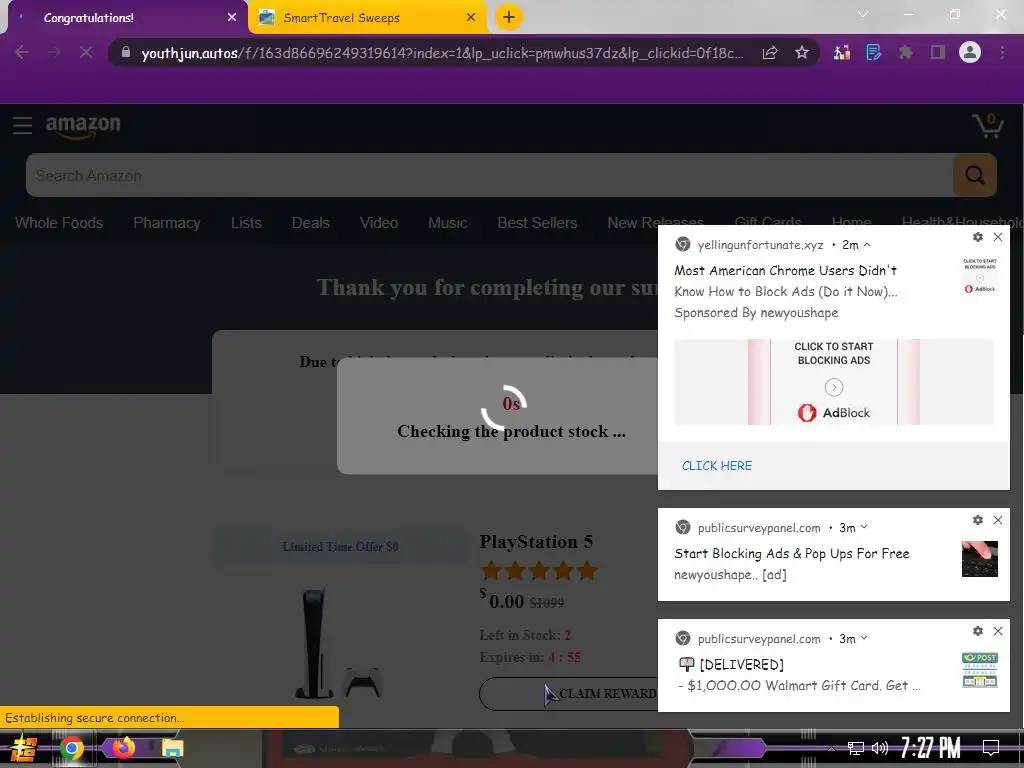This screenshot has width=1024, height=768.
Task: Click the share page icon
Action: 770,53
